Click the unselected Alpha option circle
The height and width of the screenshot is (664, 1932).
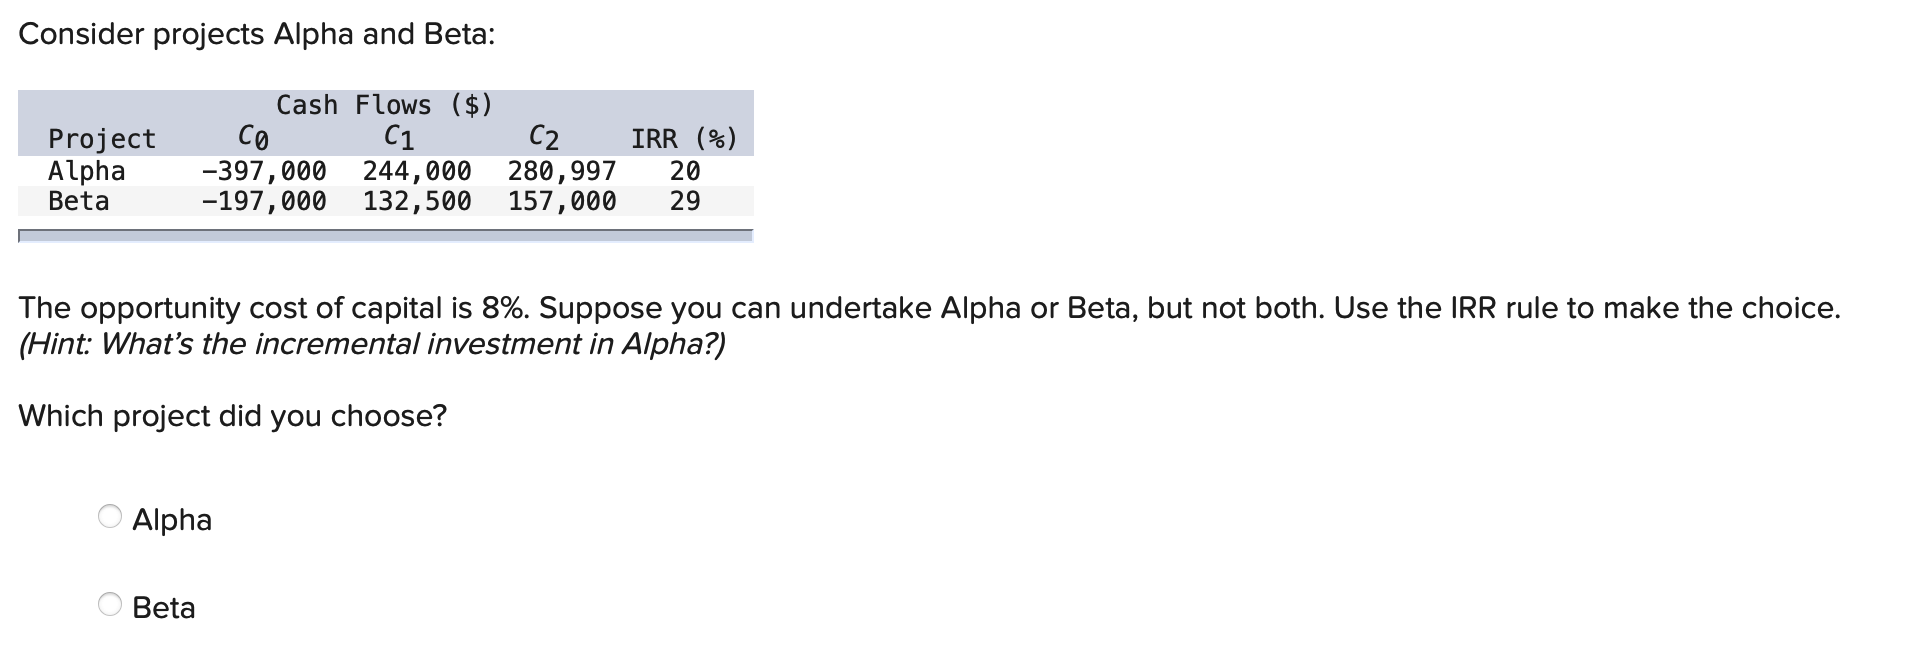coord(111,518)
